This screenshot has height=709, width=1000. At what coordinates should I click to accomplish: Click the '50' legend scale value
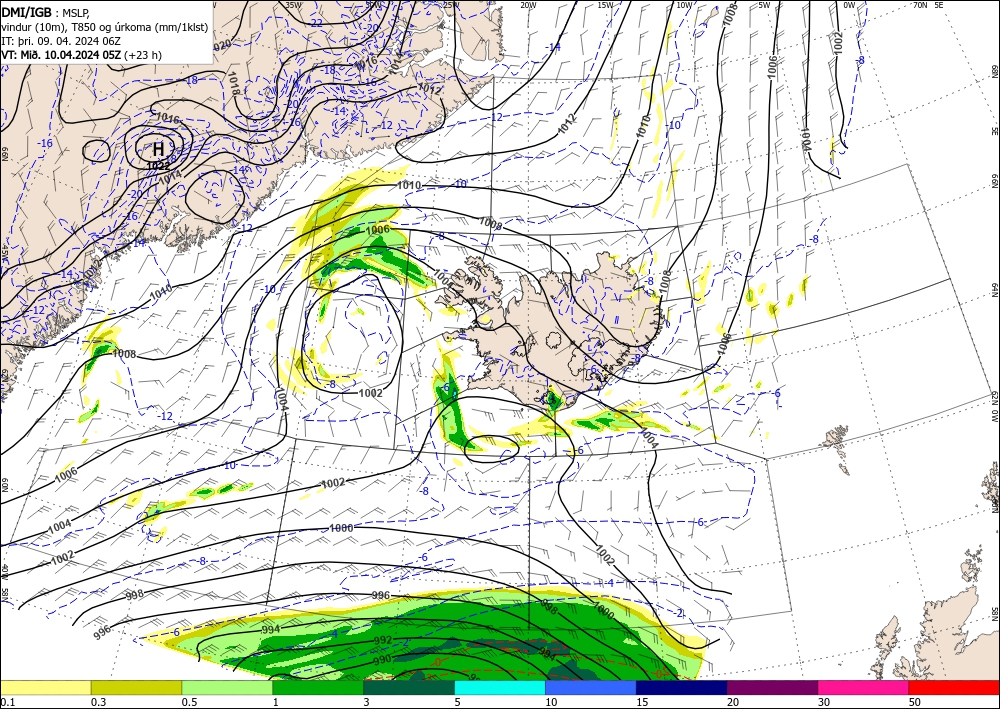tap(914, 702)
